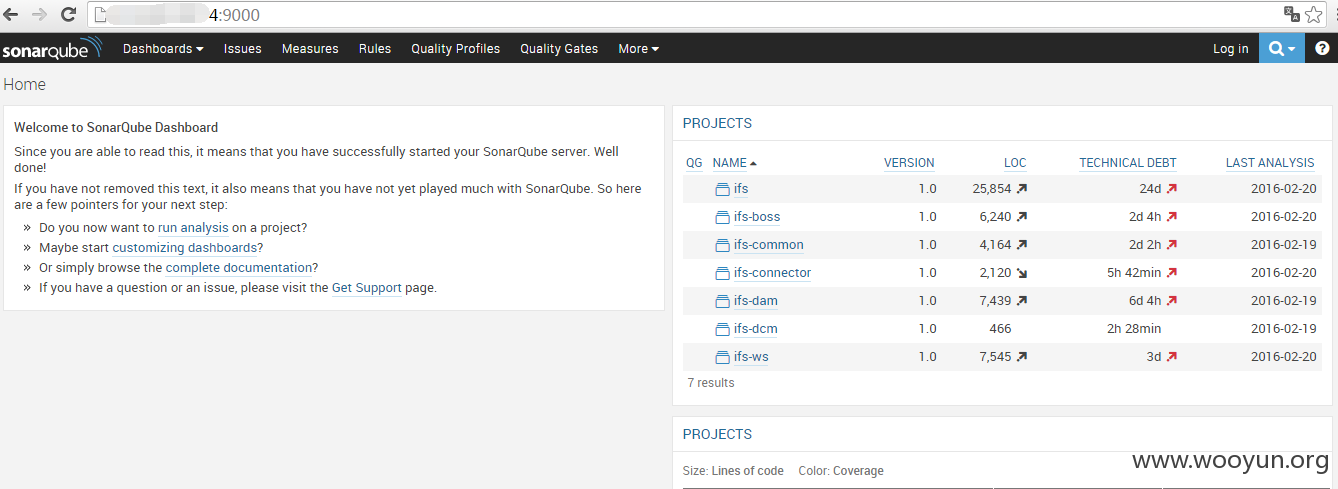Image resolution: width=1338 pixels, height=489 pixels.
Task: Click the help question mark icon
Action: coord(1322,48)
